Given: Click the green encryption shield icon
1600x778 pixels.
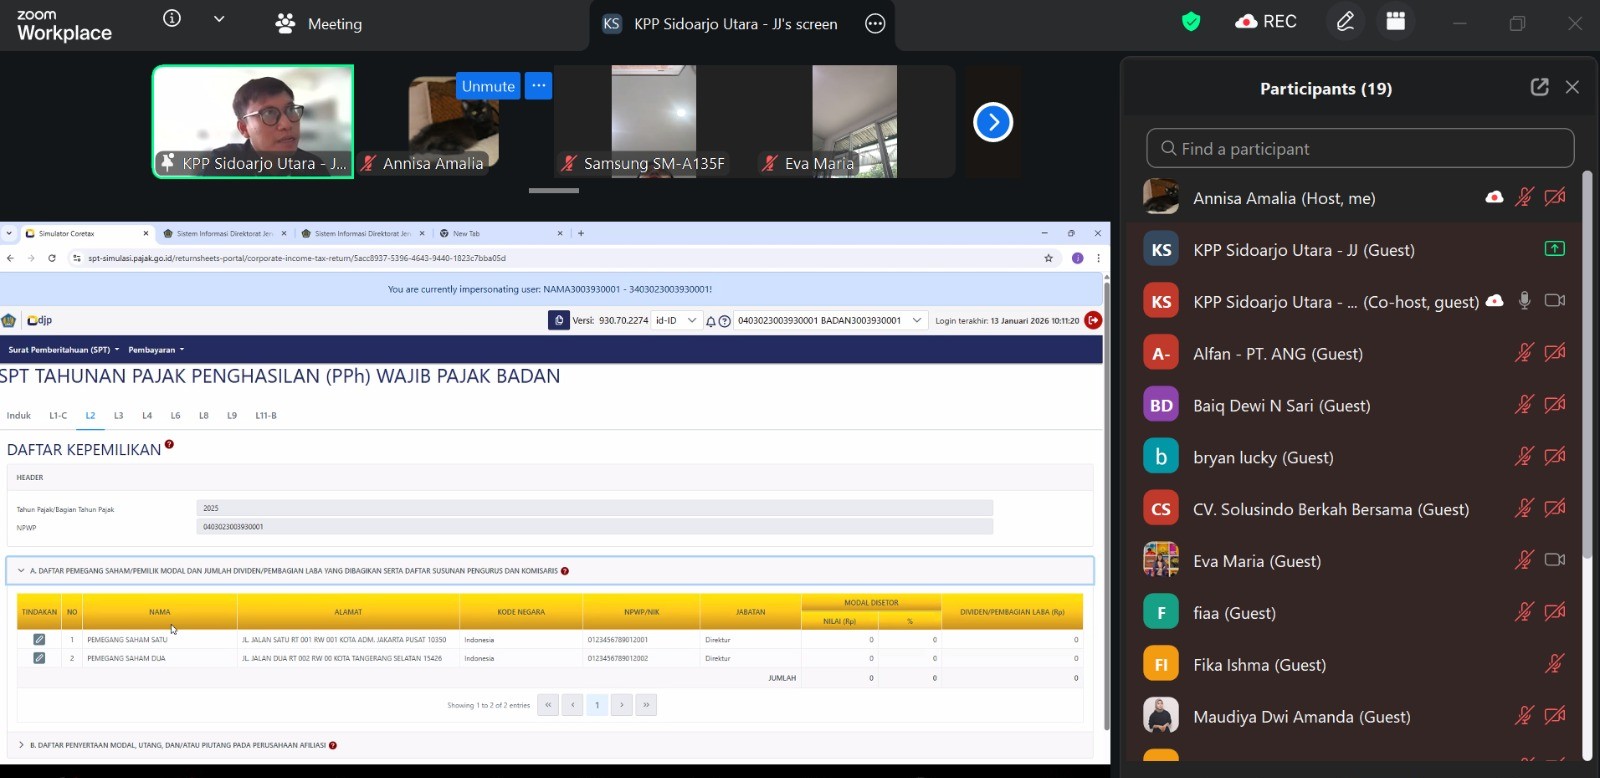Looking at the screenshot, I should coord(1190,22).
